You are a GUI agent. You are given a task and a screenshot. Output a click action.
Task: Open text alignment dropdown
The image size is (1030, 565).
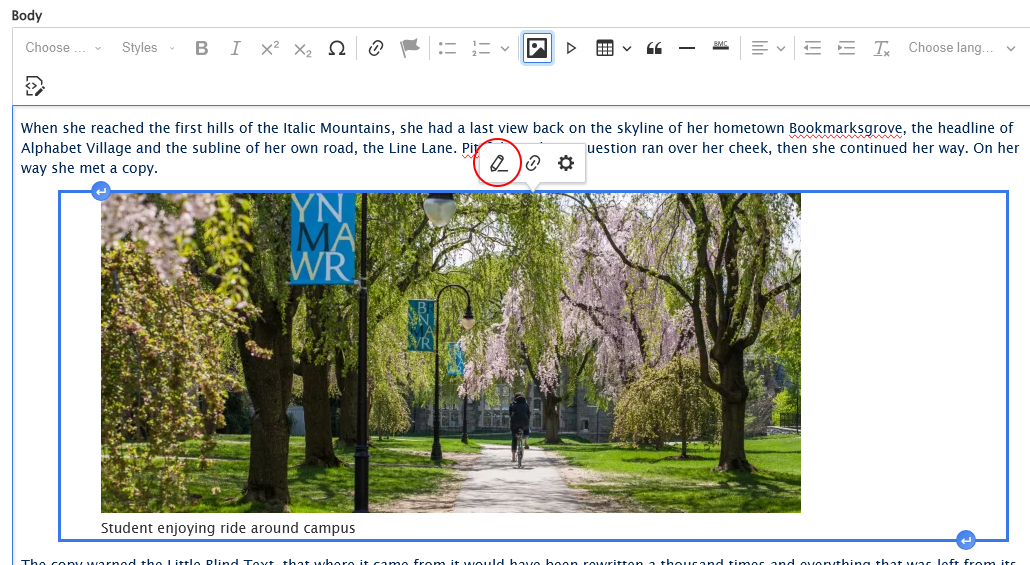[x=768, y=48]
